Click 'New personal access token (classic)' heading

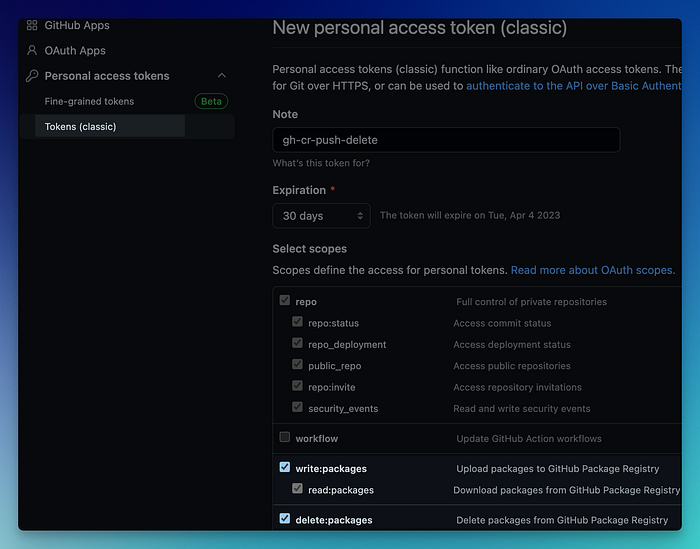[420, 28]
